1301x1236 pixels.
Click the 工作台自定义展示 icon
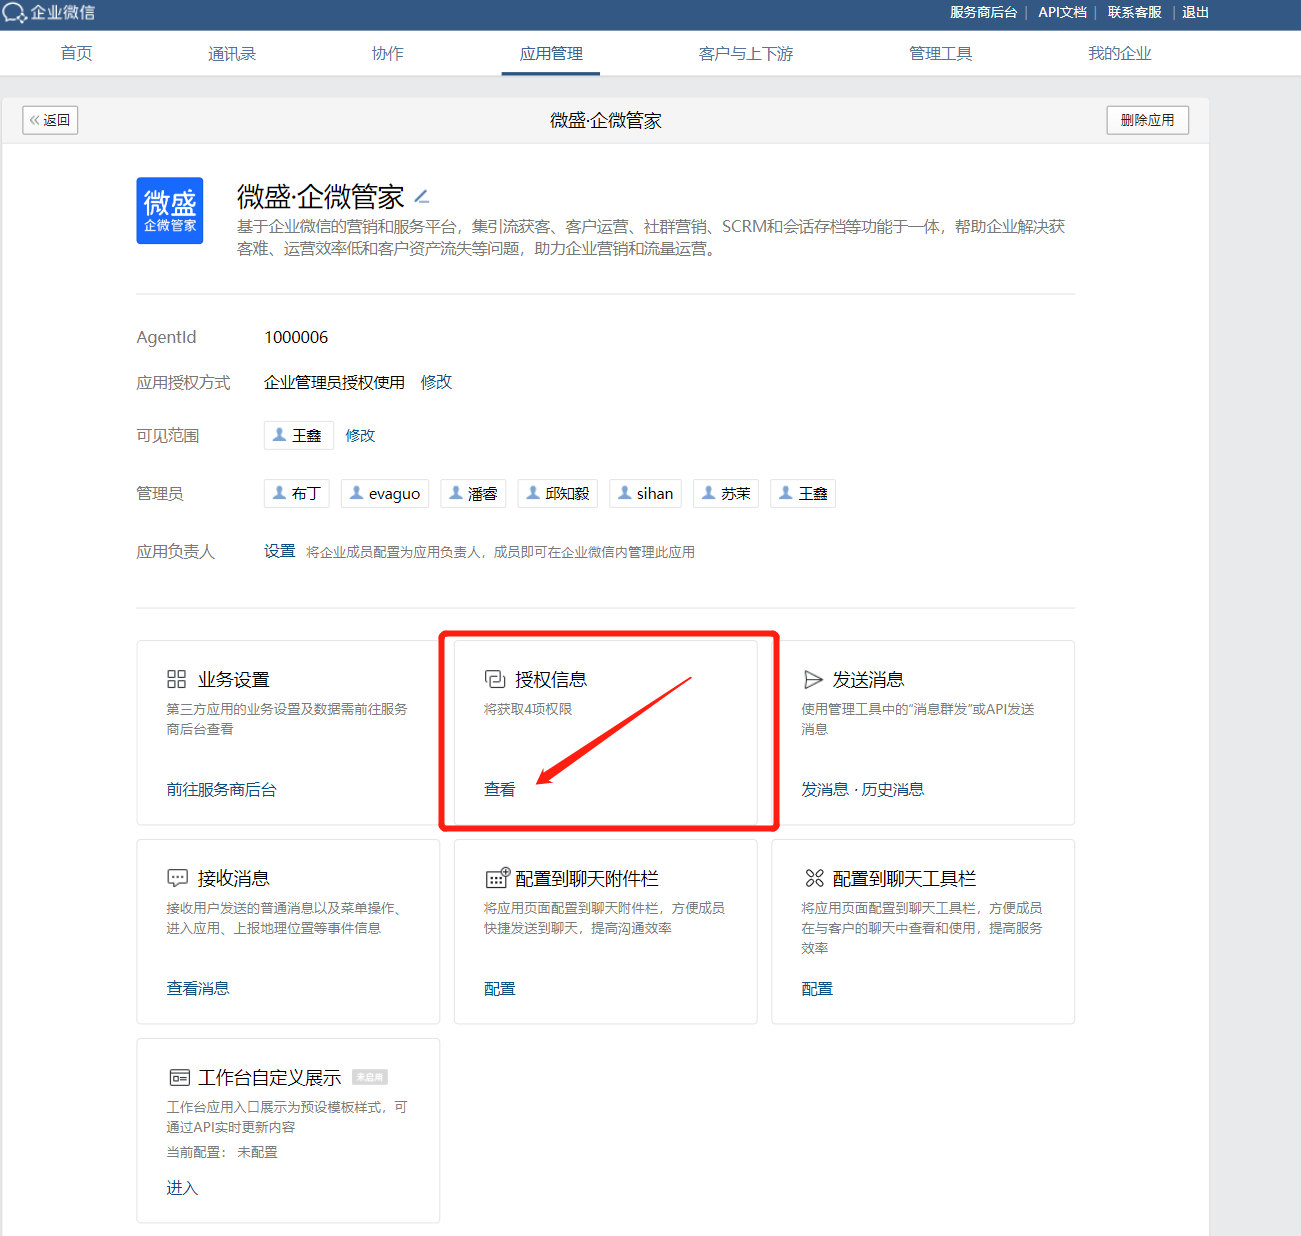click(179, 1077)
